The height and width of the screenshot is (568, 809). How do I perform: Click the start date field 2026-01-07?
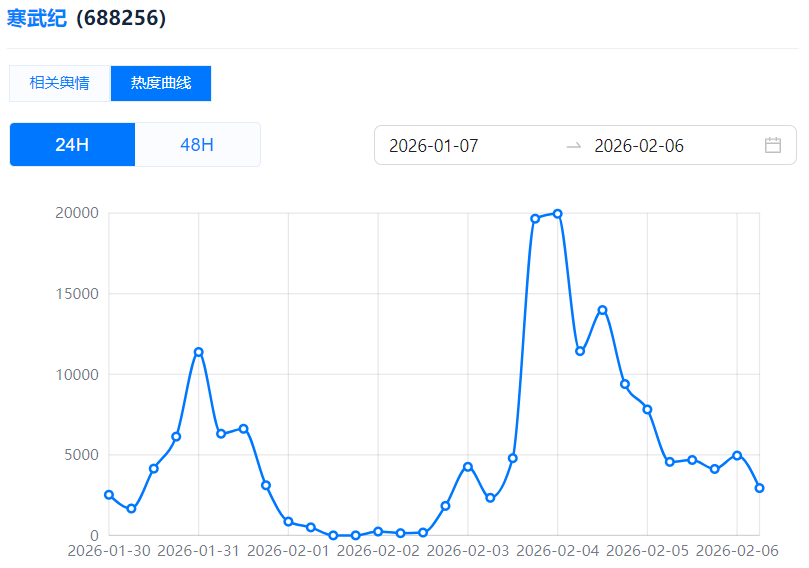tap(434, 146)
